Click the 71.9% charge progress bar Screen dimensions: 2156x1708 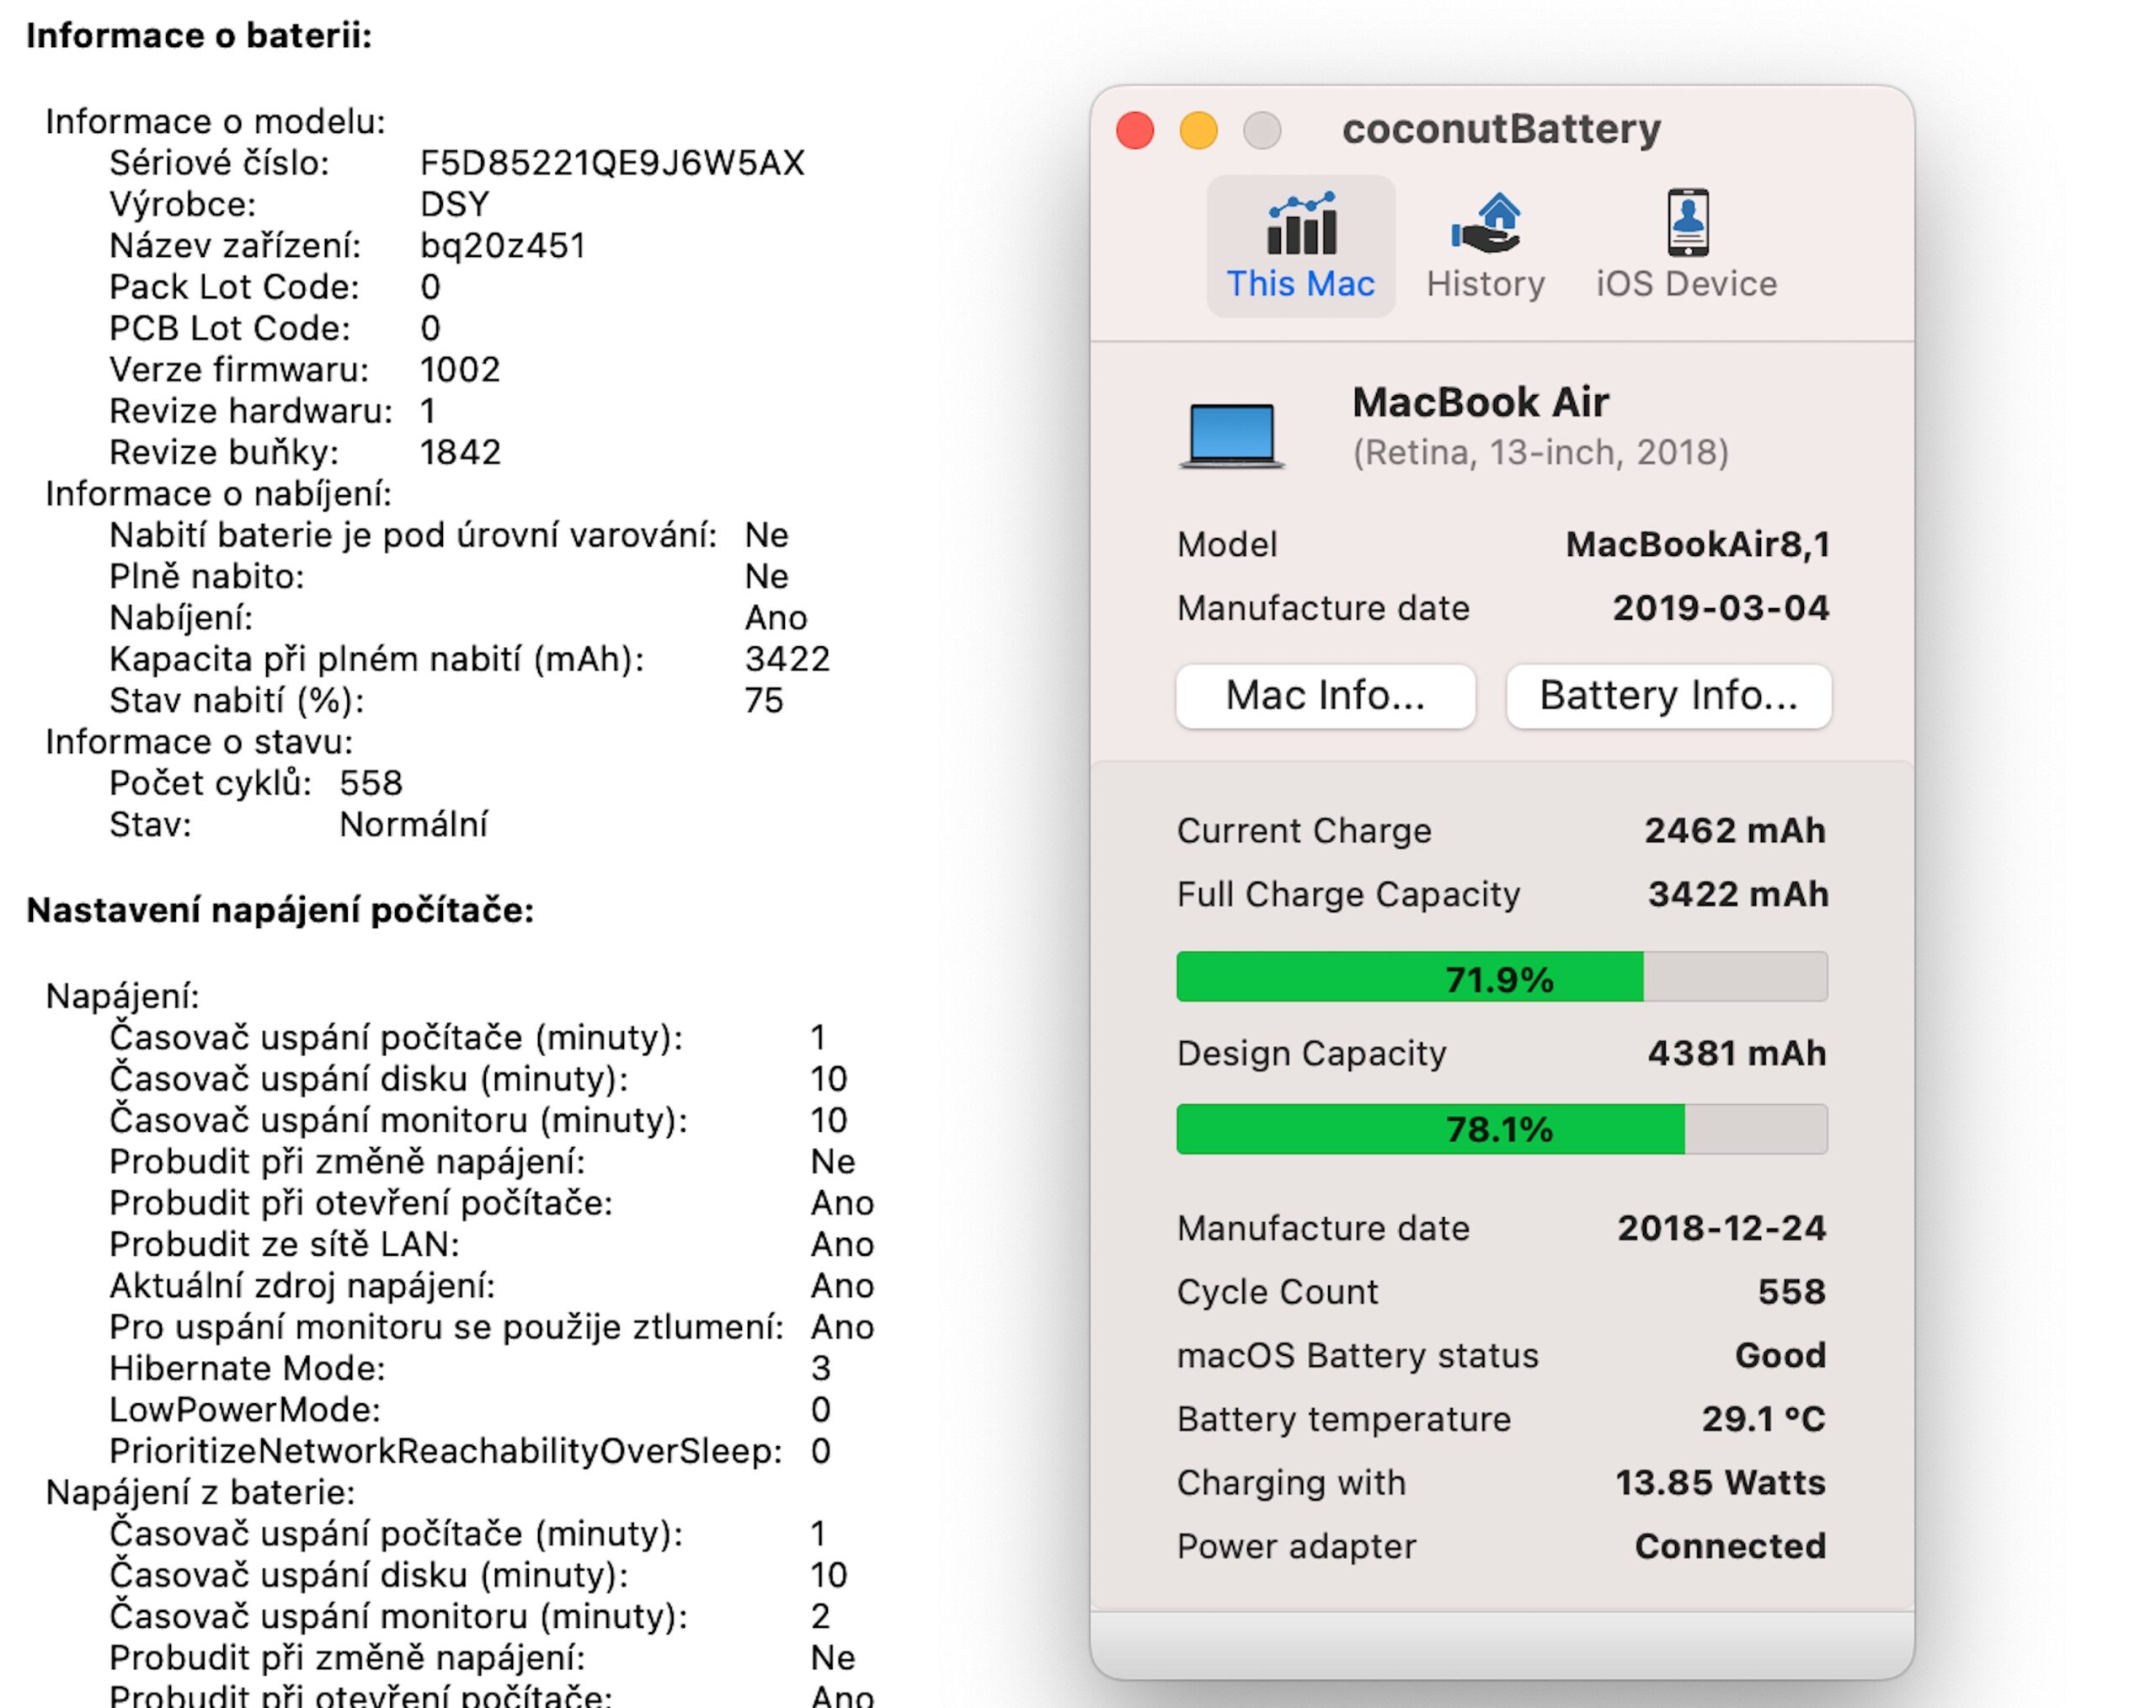coord(1501,977)
